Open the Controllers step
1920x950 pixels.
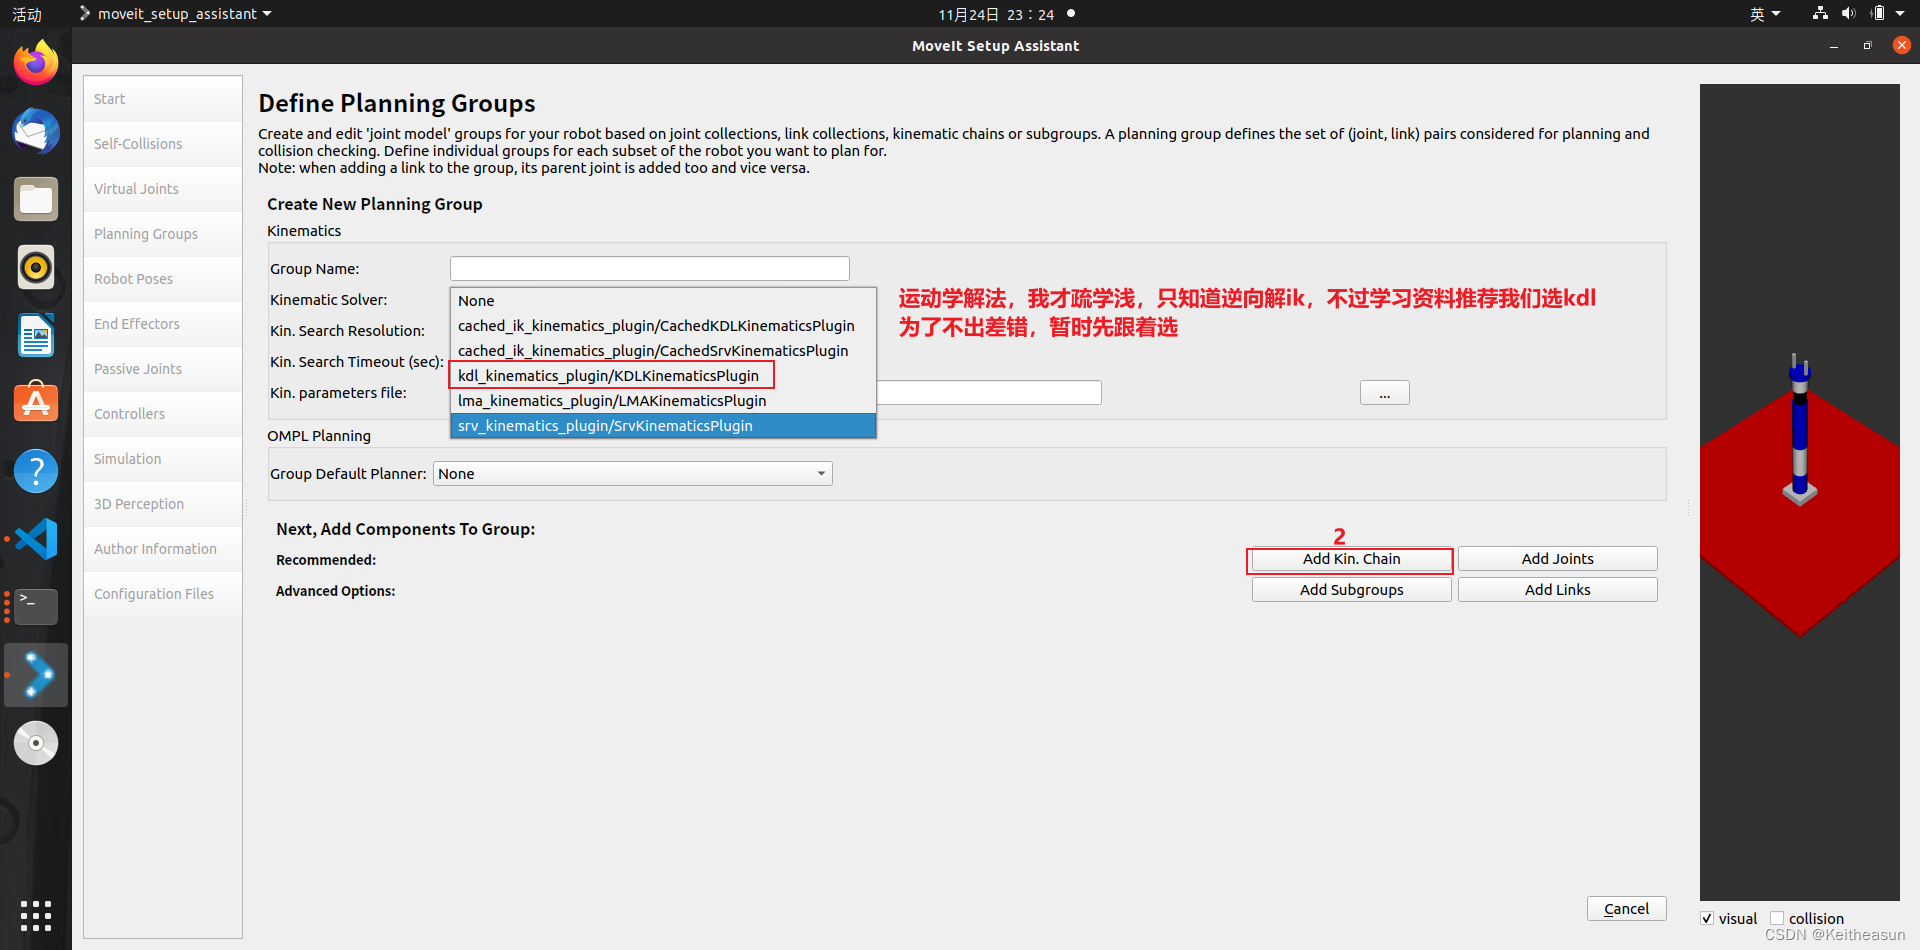[163, 414]
